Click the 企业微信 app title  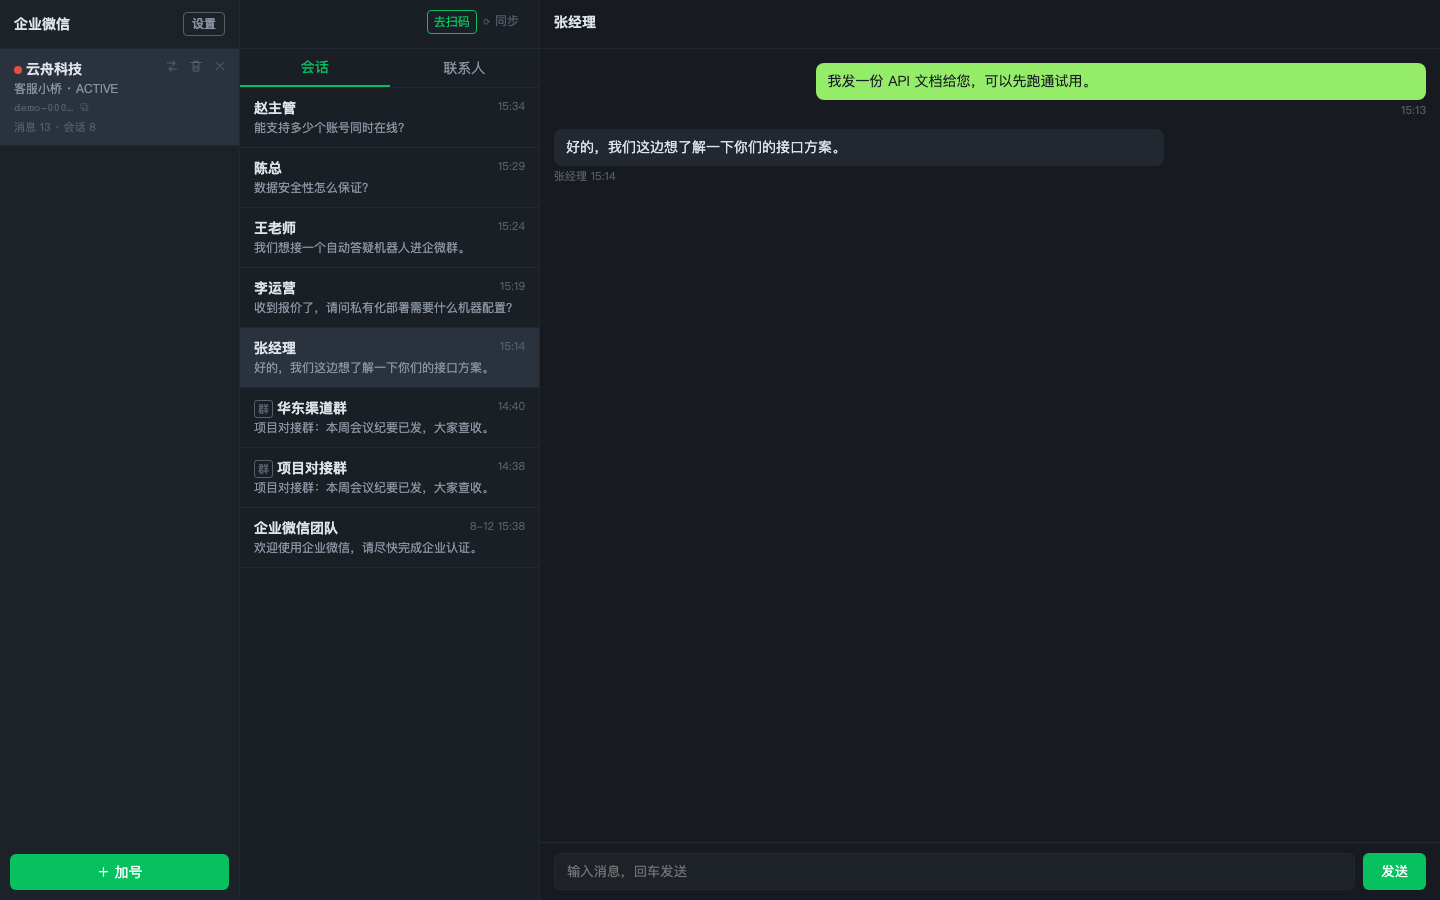[x=42, y=24]
